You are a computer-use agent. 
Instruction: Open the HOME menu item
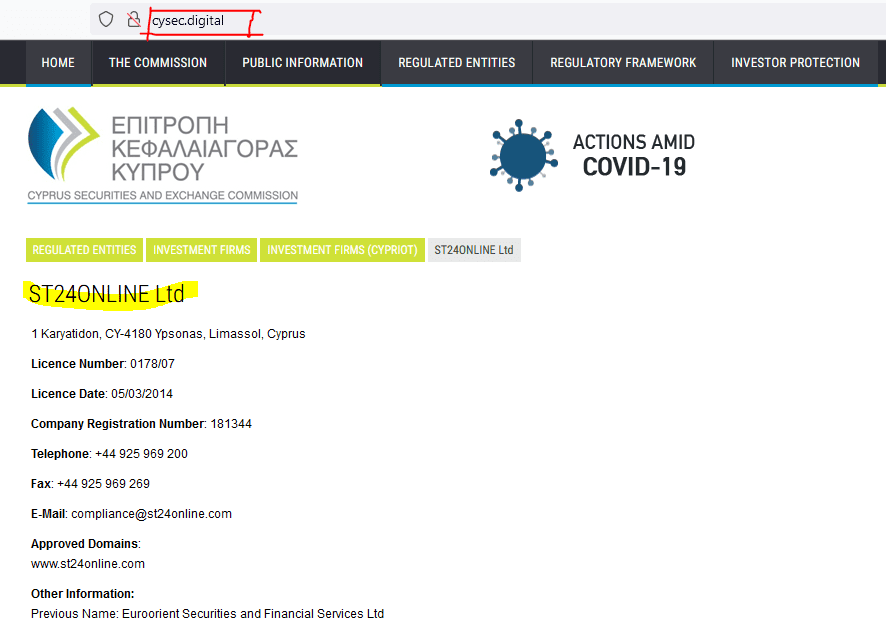pos(58,63)
